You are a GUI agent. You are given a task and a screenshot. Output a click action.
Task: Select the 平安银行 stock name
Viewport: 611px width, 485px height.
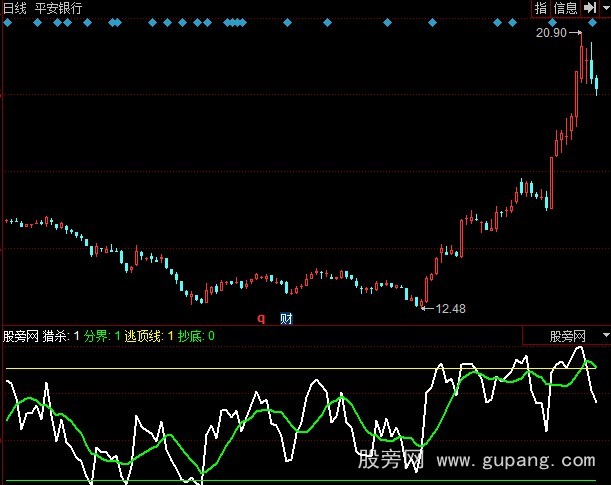[59, 8]
